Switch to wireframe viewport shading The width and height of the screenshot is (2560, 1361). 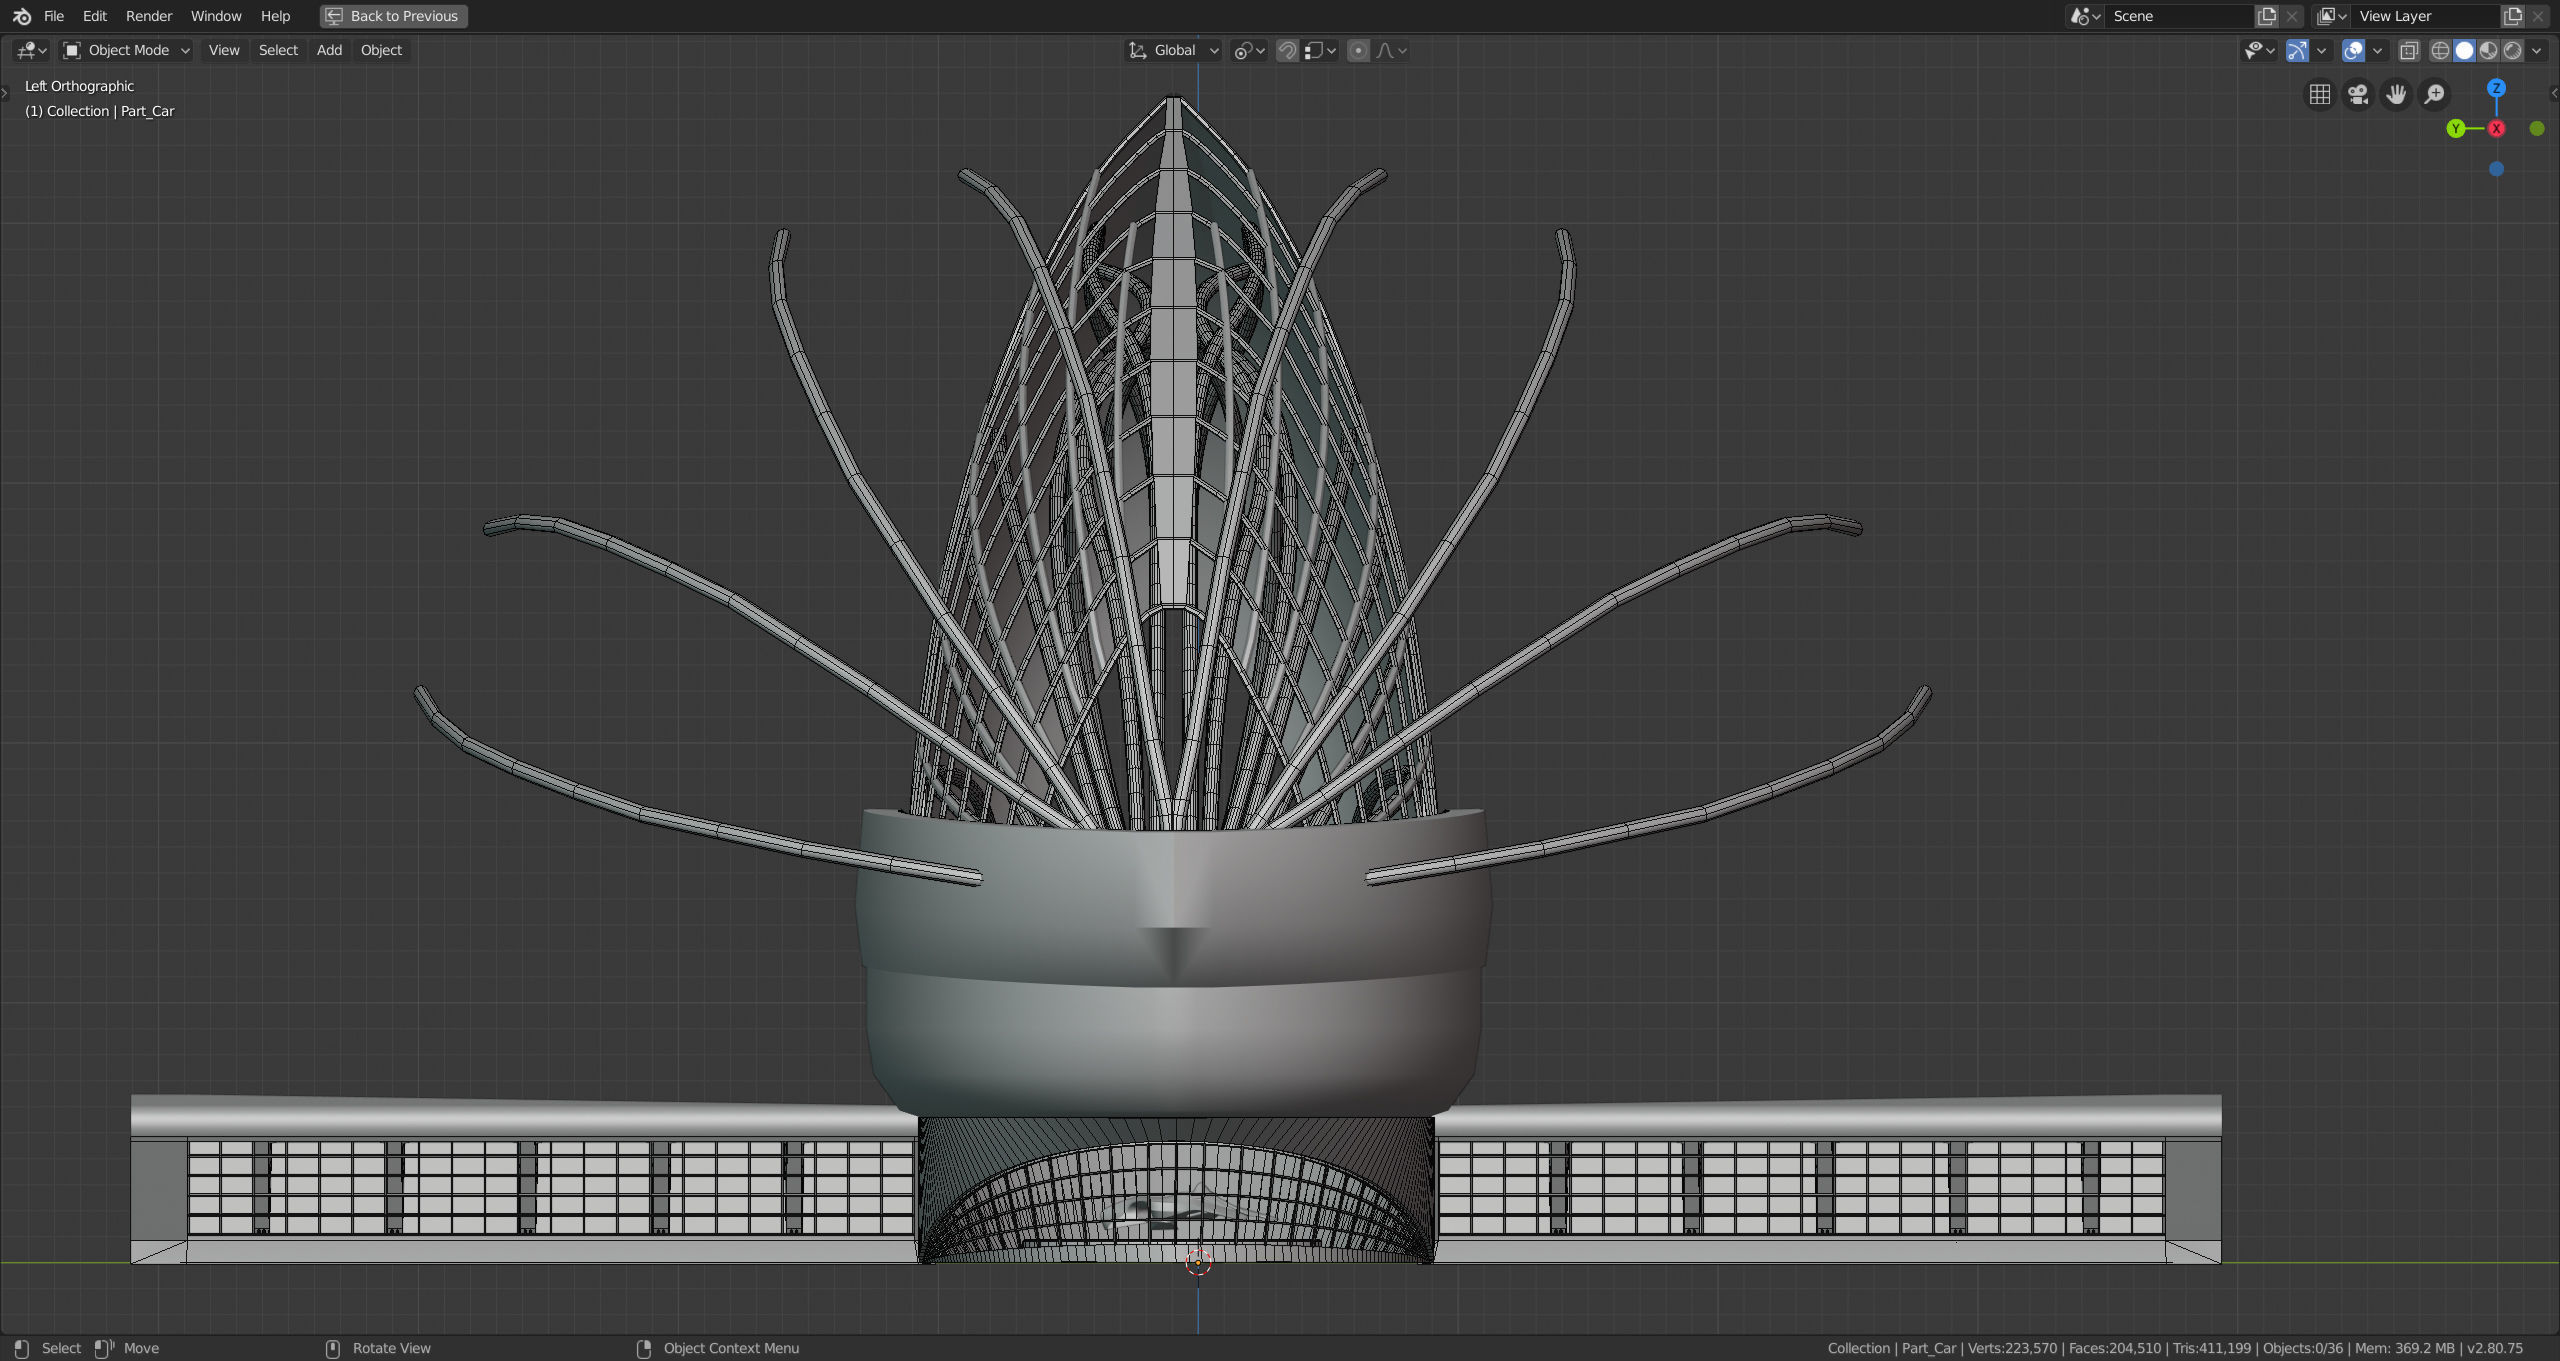tap(2440, 50)
